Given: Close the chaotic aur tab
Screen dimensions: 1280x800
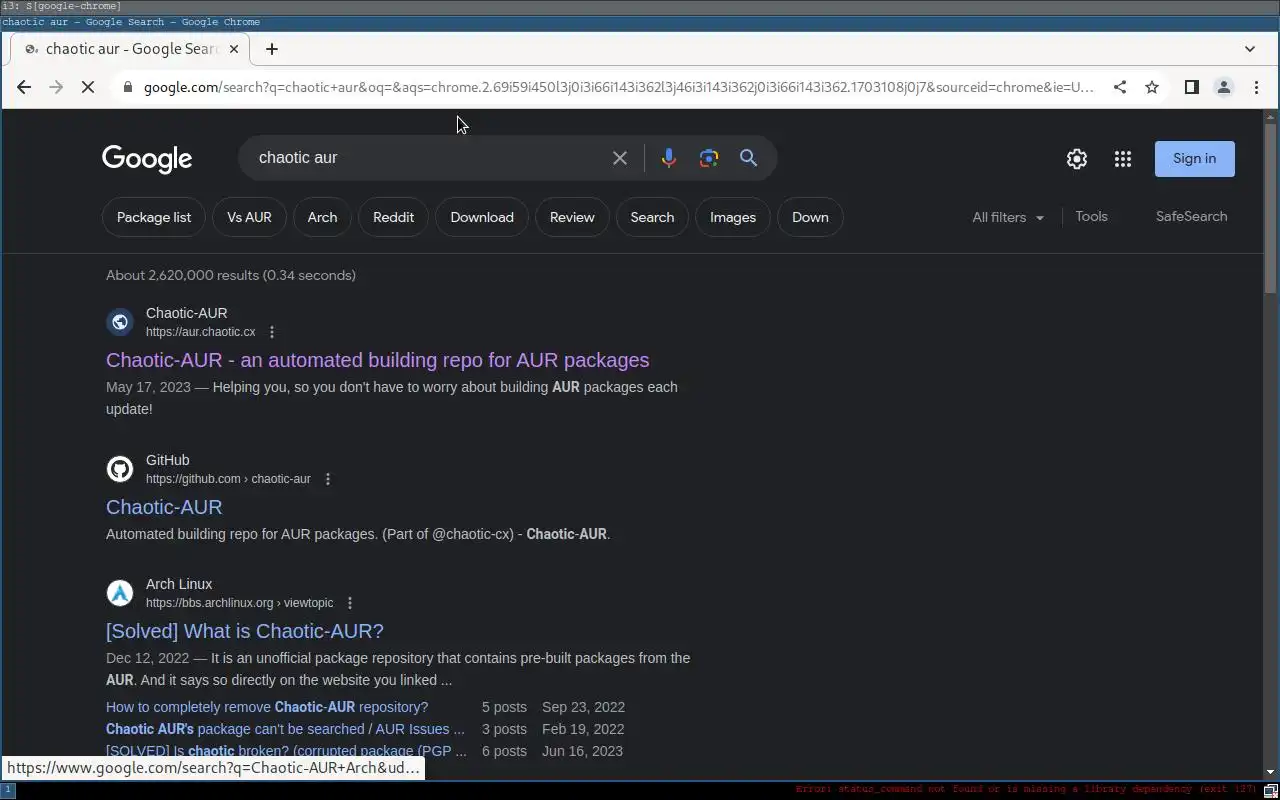Looking at the screenshot, I should point(235,49).
